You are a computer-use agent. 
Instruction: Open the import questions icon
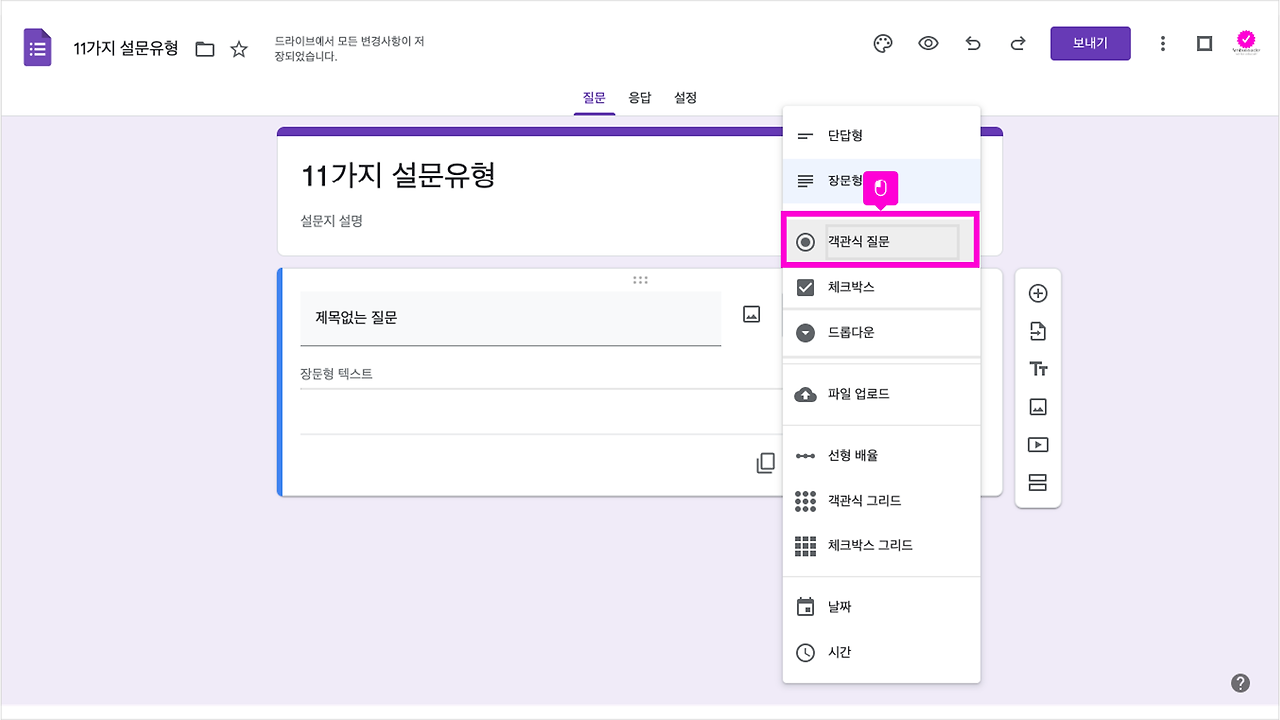pos(1038,330)
